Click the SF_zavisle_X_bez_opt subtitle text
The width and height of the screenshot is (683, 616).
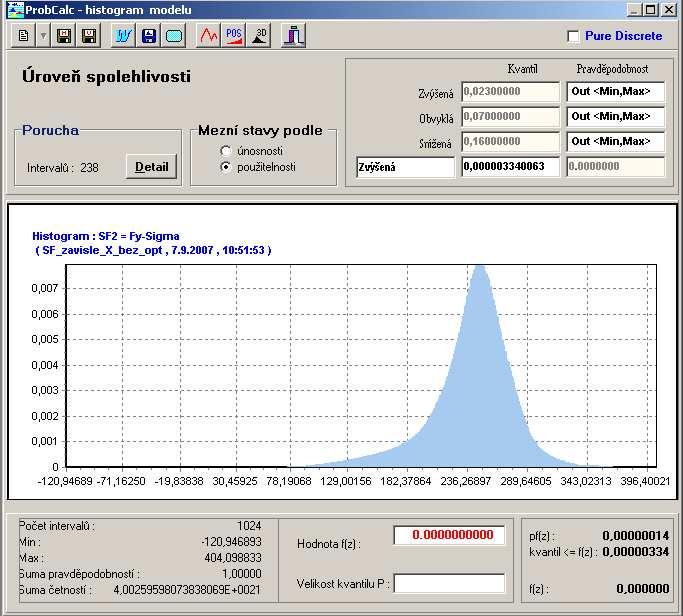point(153,250)
